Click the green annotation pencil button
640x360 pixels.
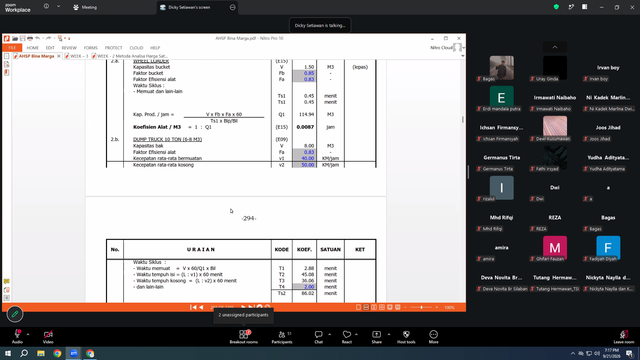15,314
